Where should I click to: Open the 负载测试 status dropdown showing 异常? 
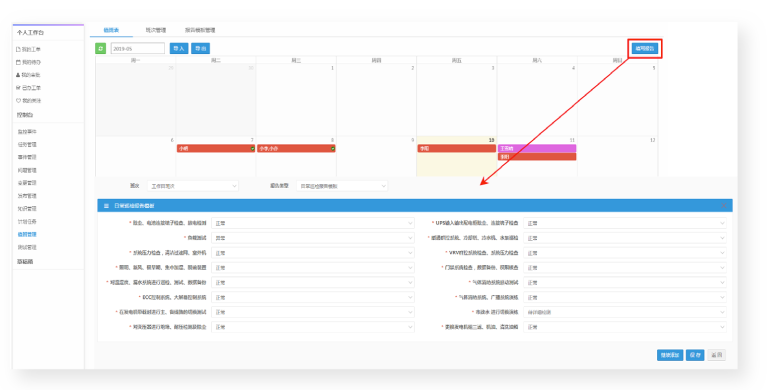(313, 238)
